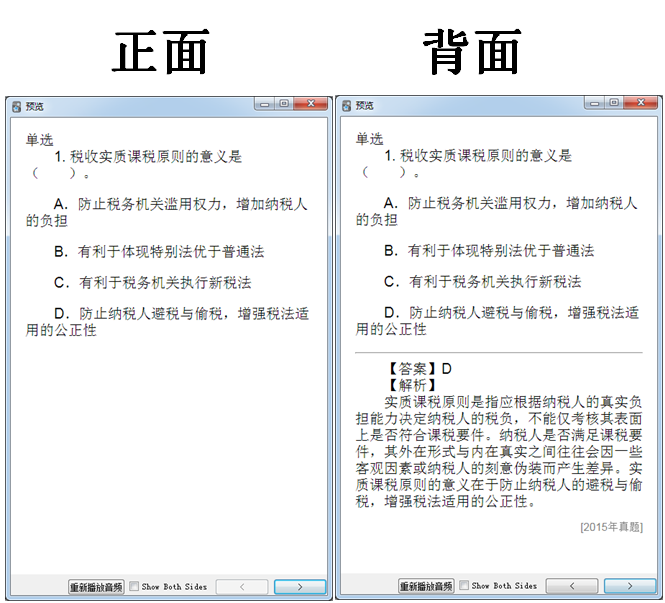Click option A text in right window
The image size is (665, 603).
[x=497, y=212]
